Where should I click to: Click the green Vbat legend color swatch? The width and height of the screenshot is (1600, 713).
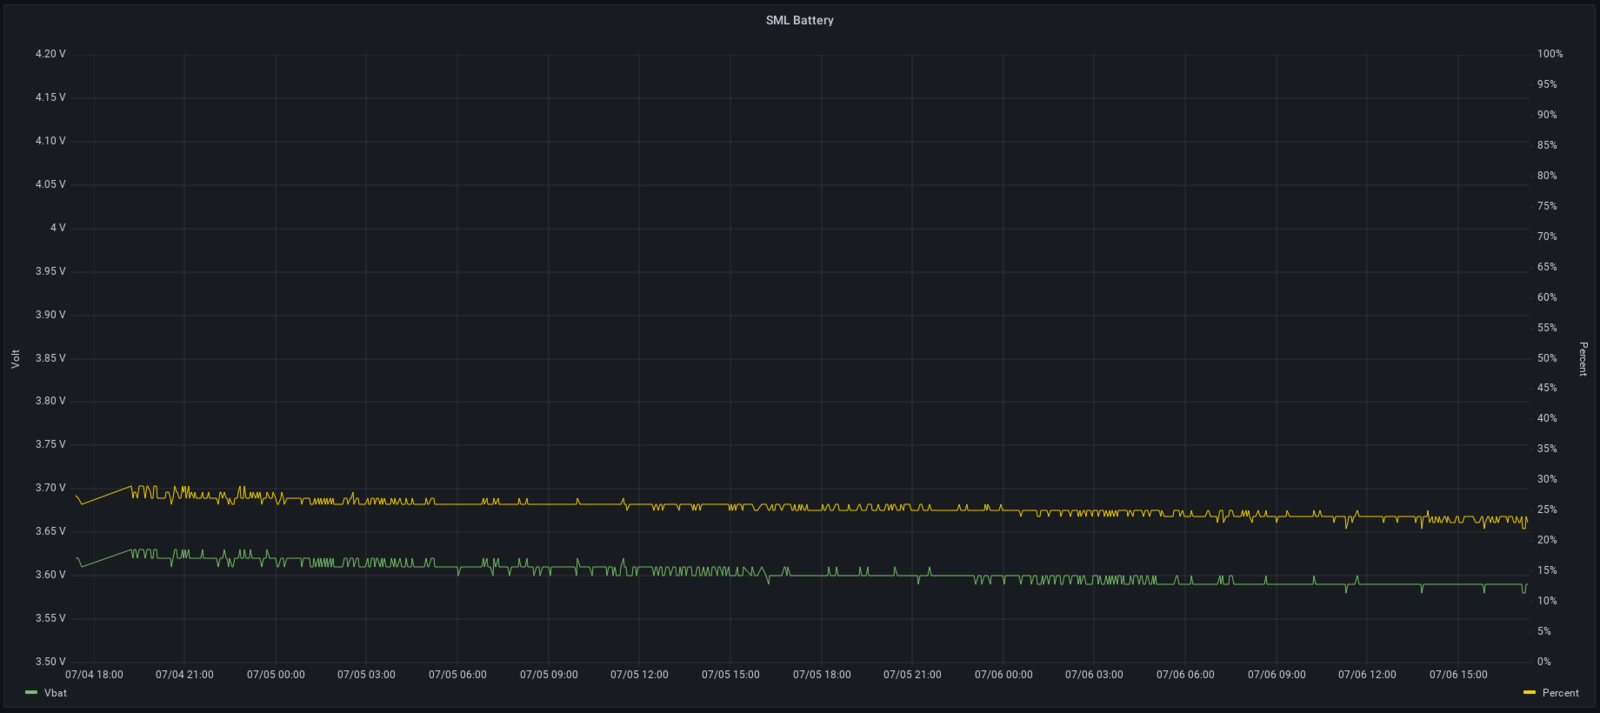pos(31,693)
